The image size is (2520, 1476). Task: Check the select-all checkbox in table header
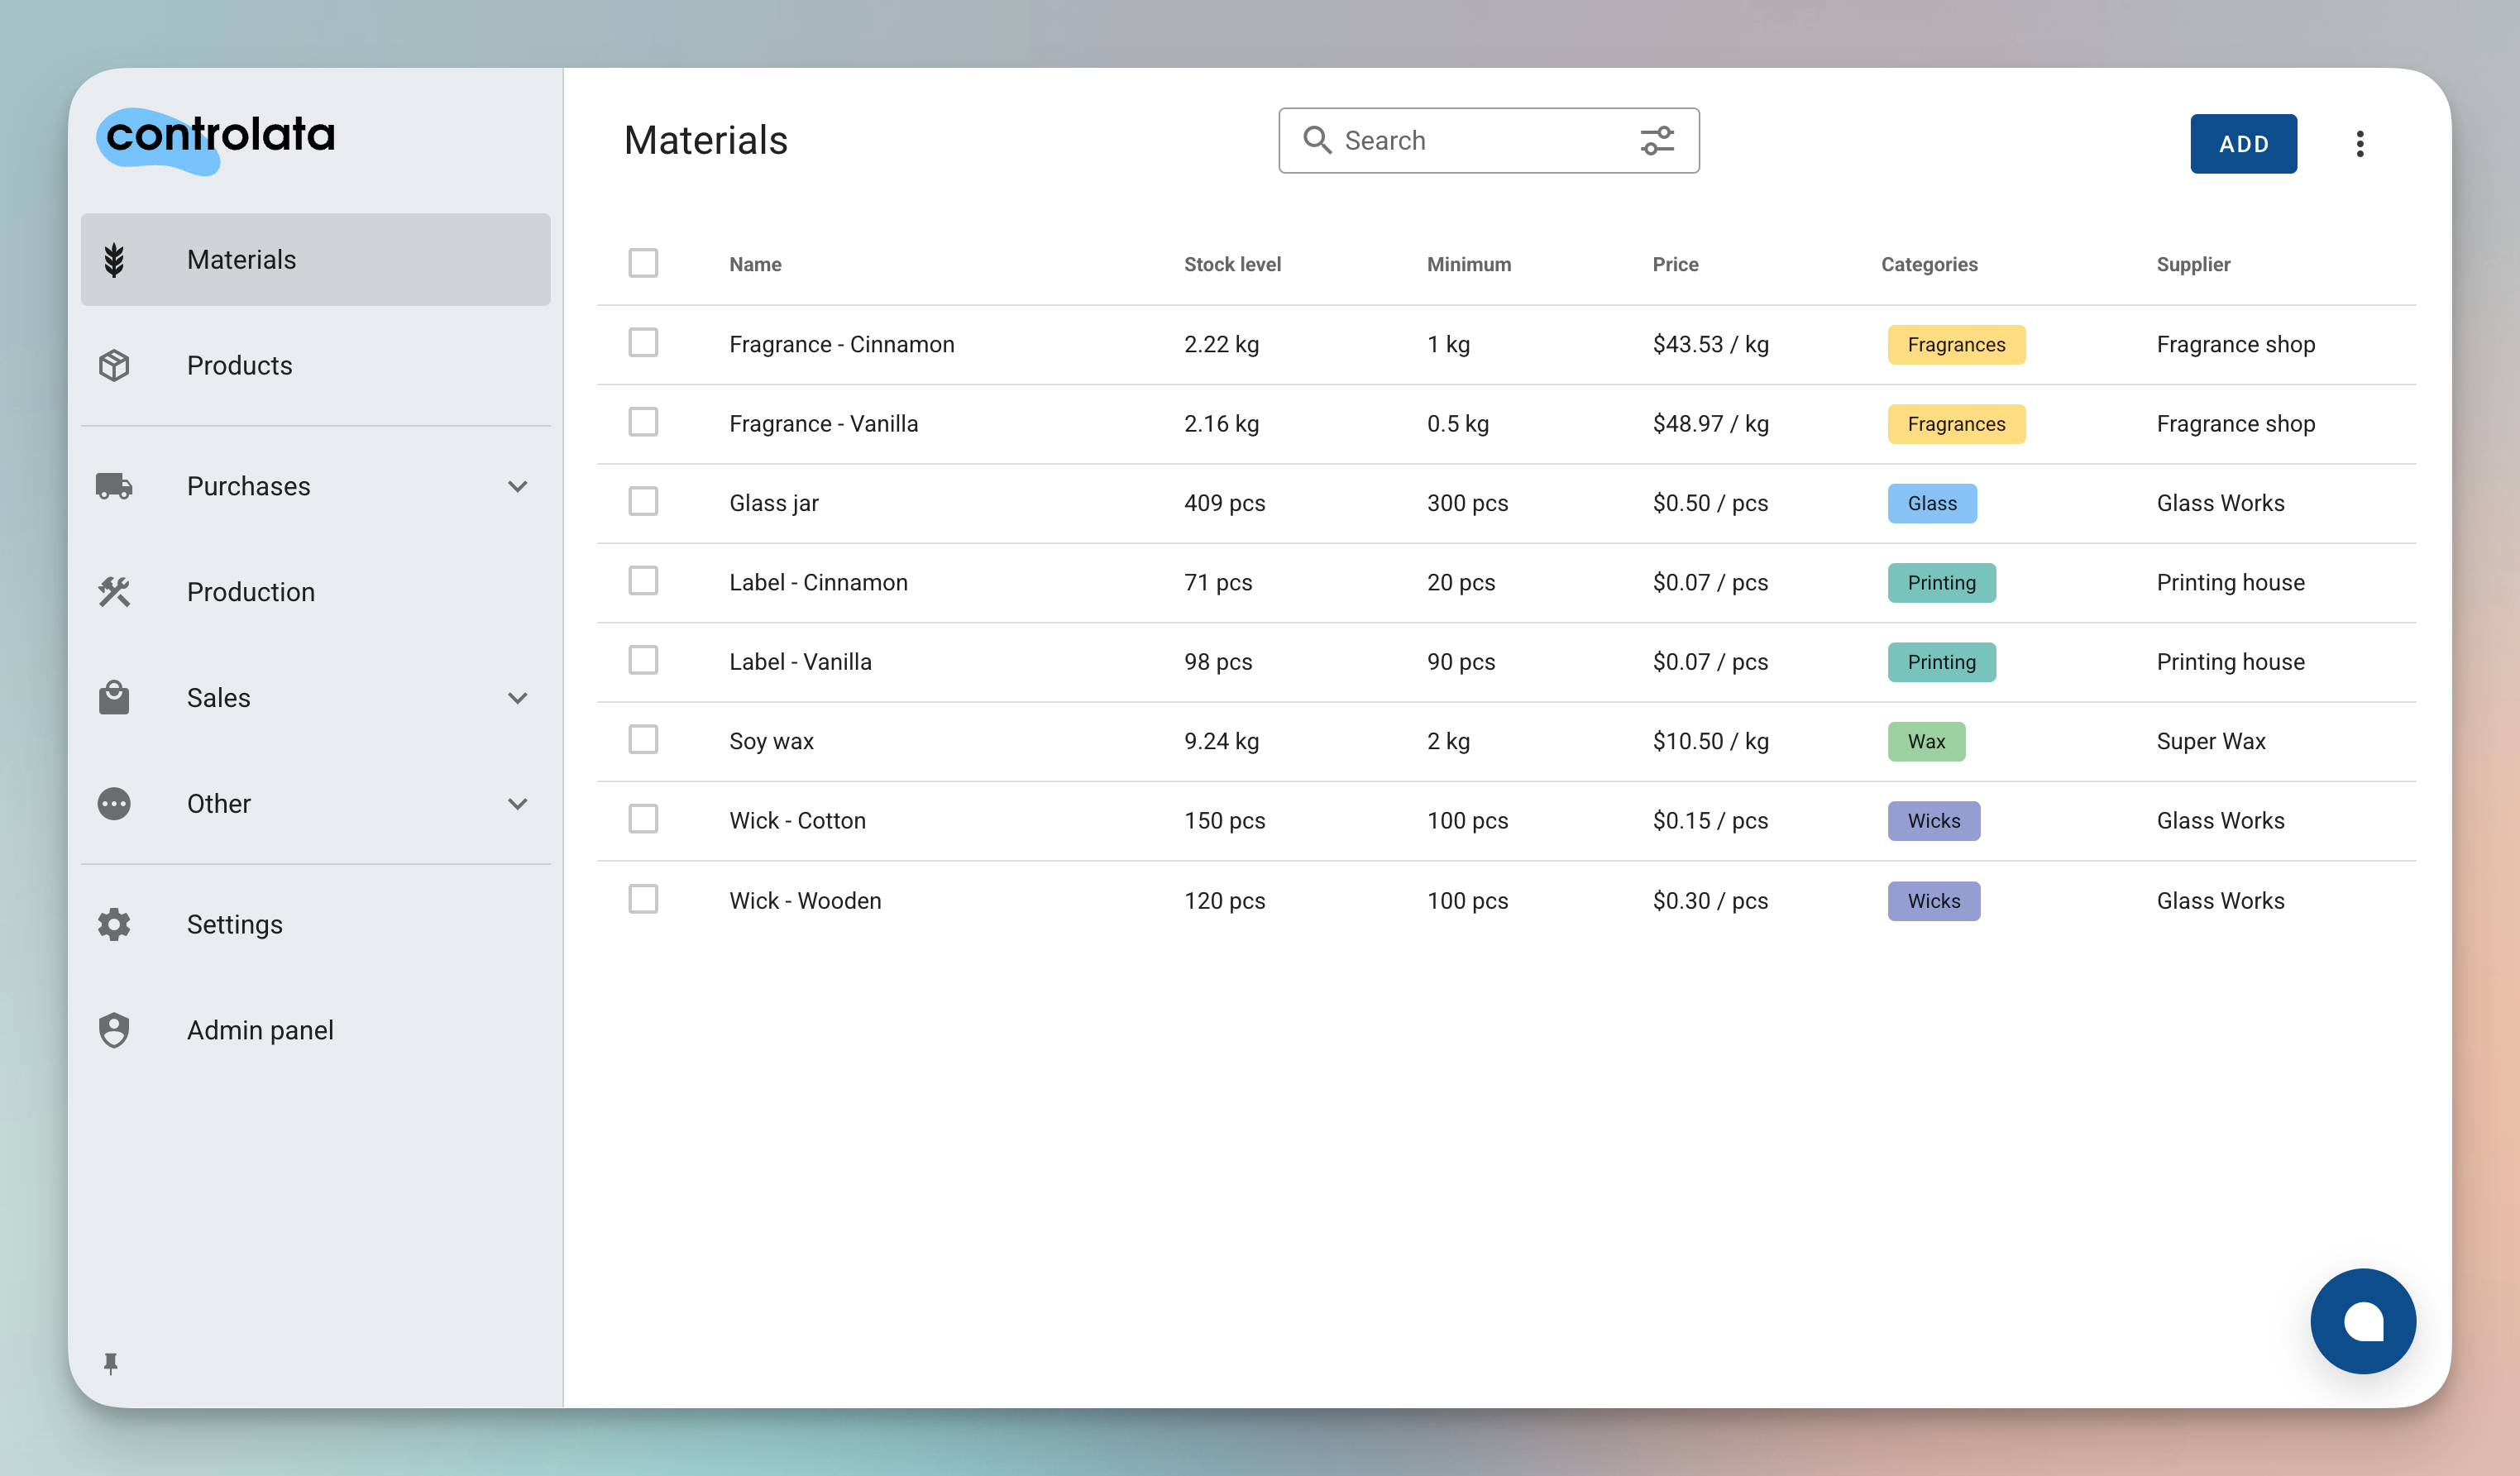pos(643,262)
